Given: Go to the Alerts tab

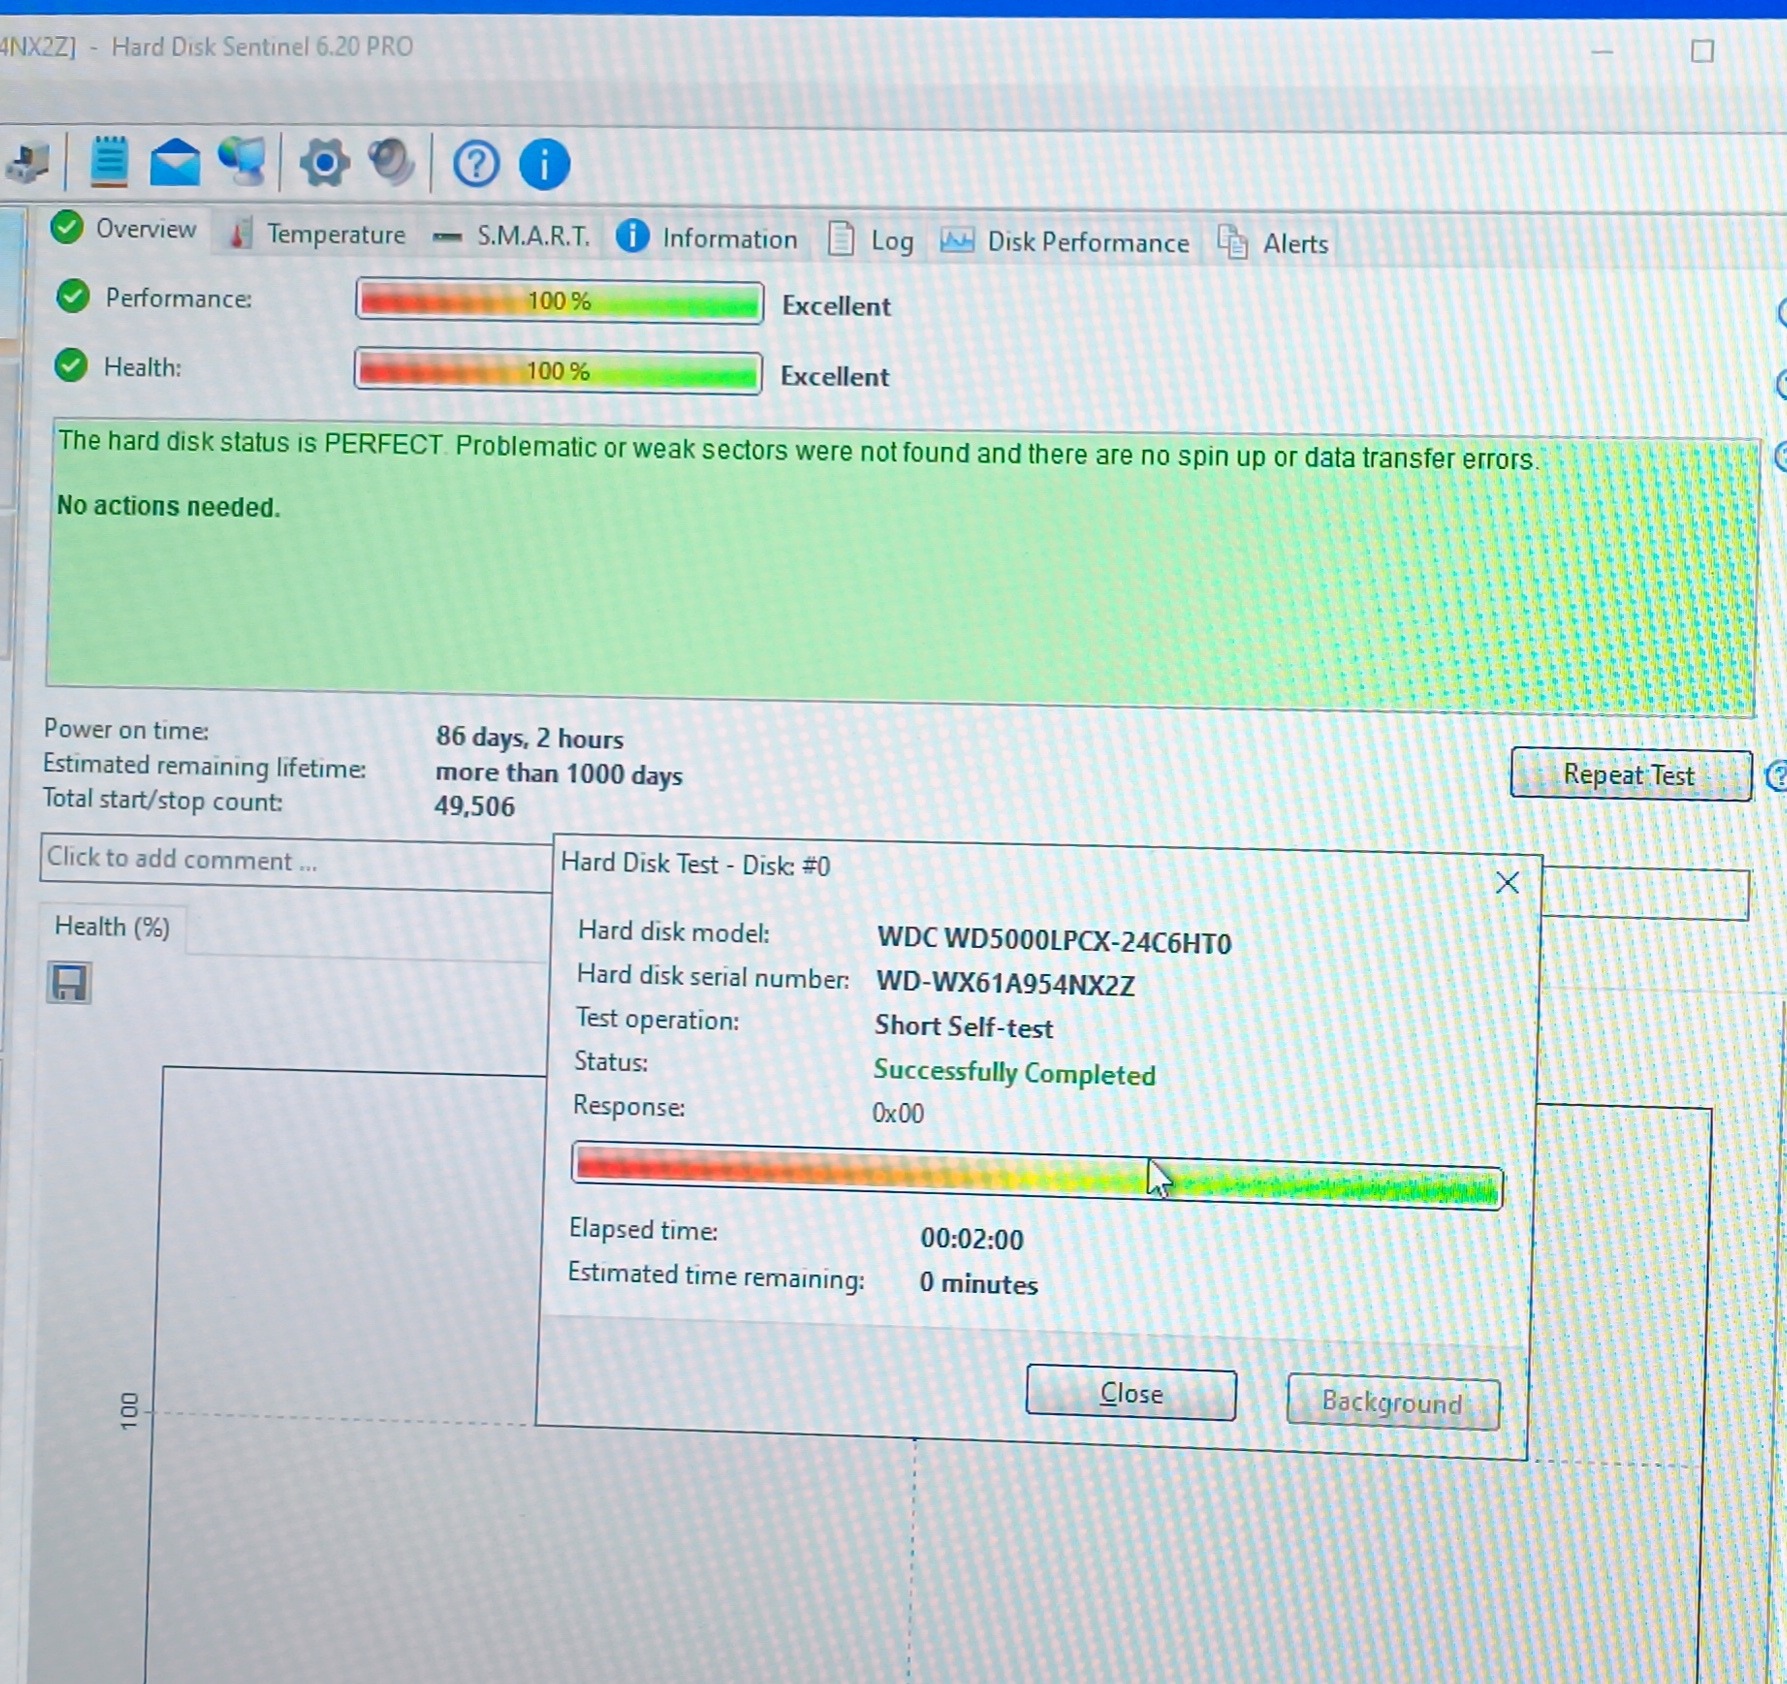Looking at the screenshot, I should 1273,244.
